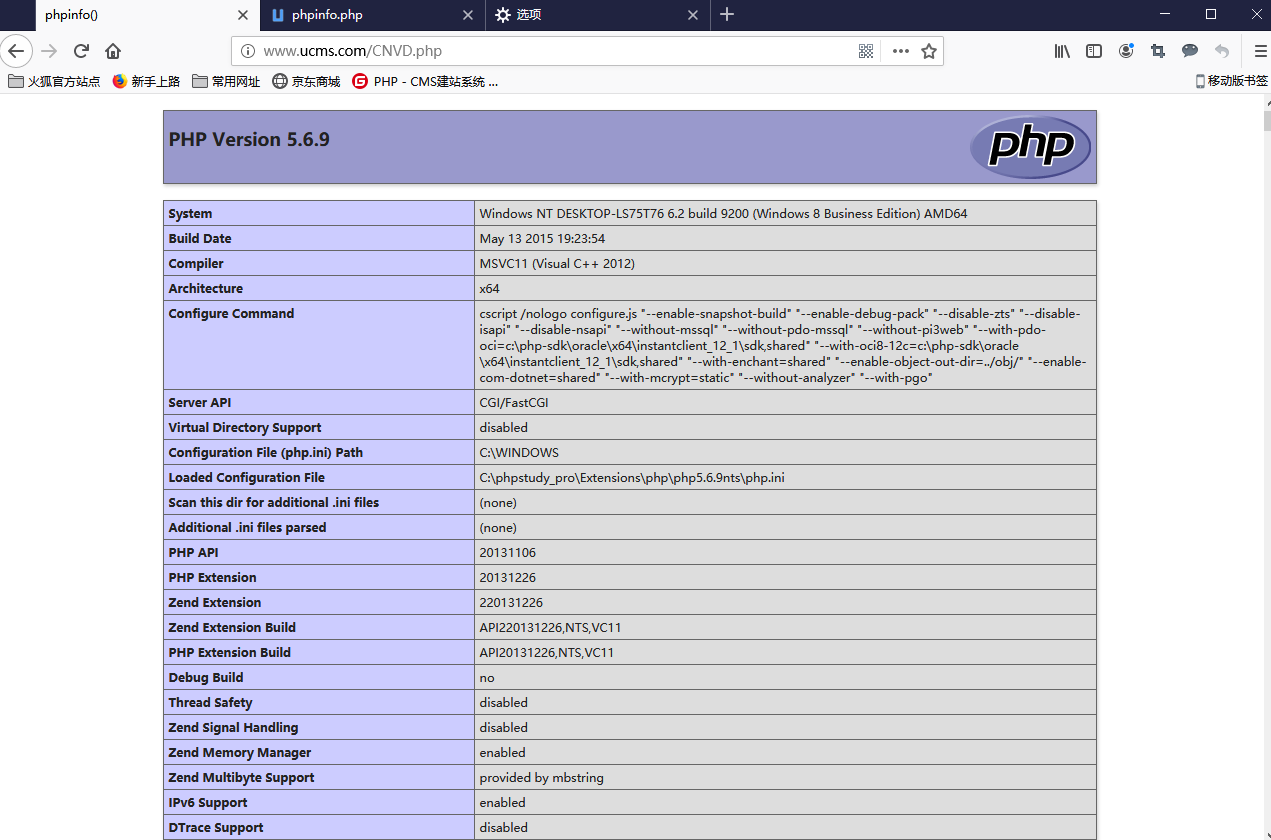Click the forward navigation arrow
1271x840 pixels.
pos(49,51)
